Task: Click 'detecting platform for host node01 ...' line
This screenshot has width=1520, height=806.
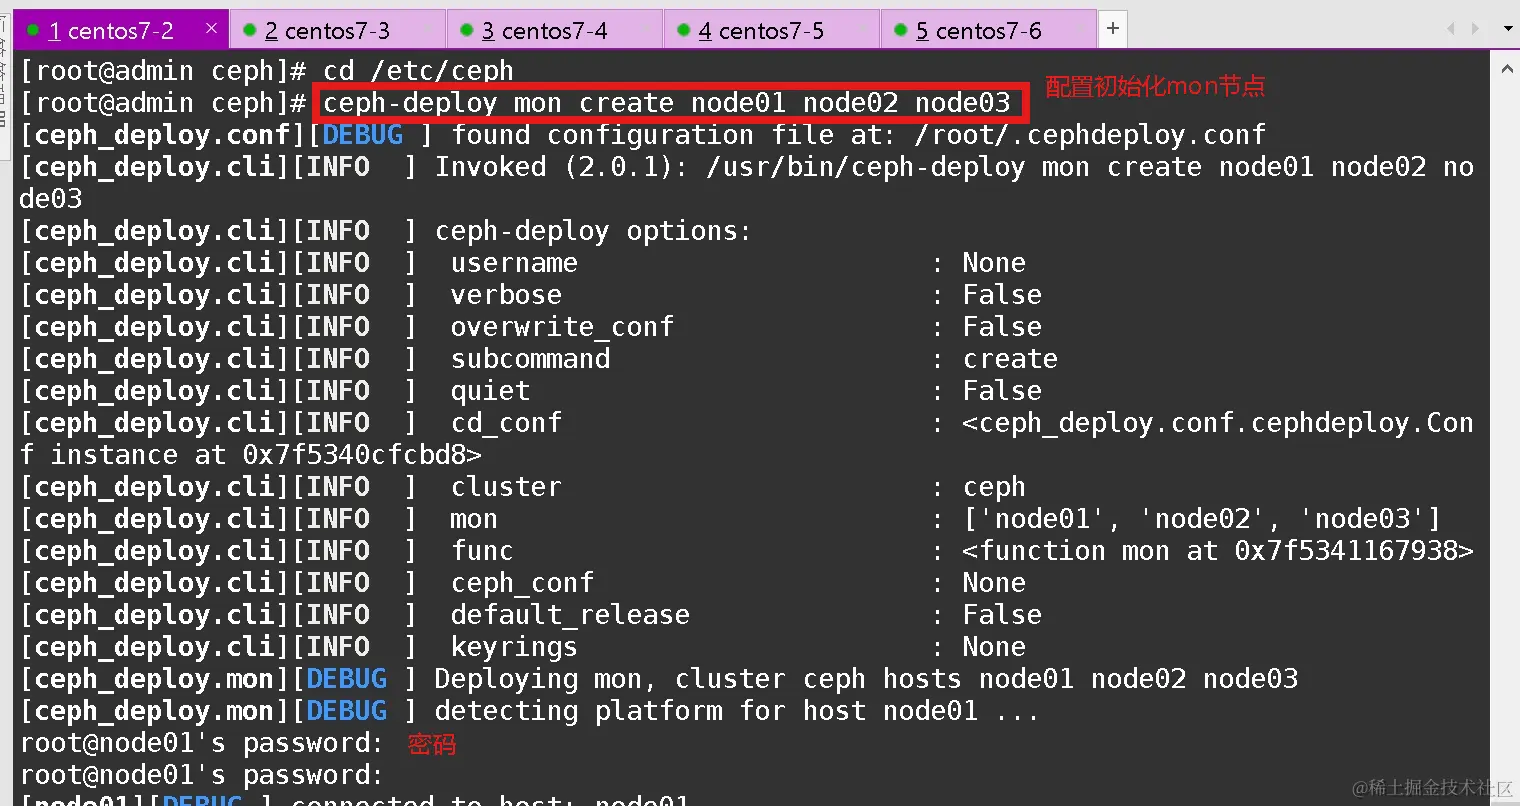Action: click(x=737, y=711)
